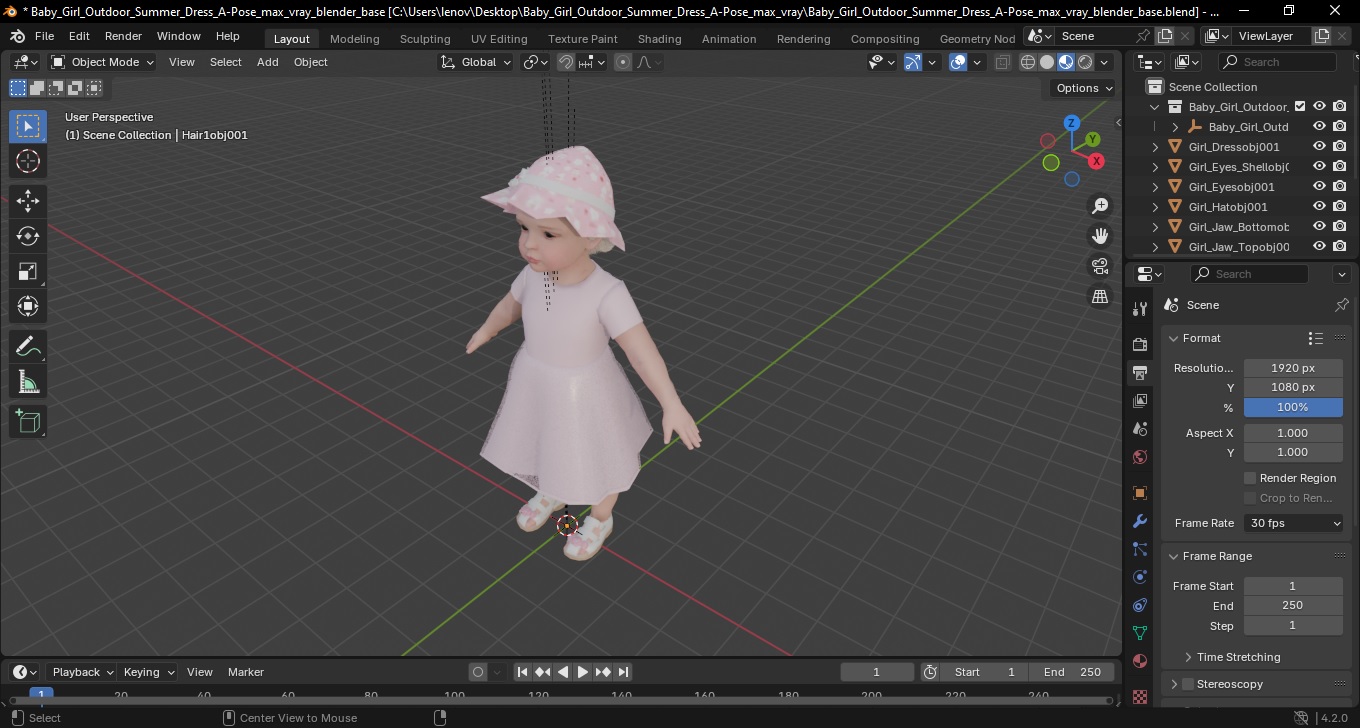Click the pan hand viewport button
This screenshot has height=728, width=1360.
(1100, 236)
